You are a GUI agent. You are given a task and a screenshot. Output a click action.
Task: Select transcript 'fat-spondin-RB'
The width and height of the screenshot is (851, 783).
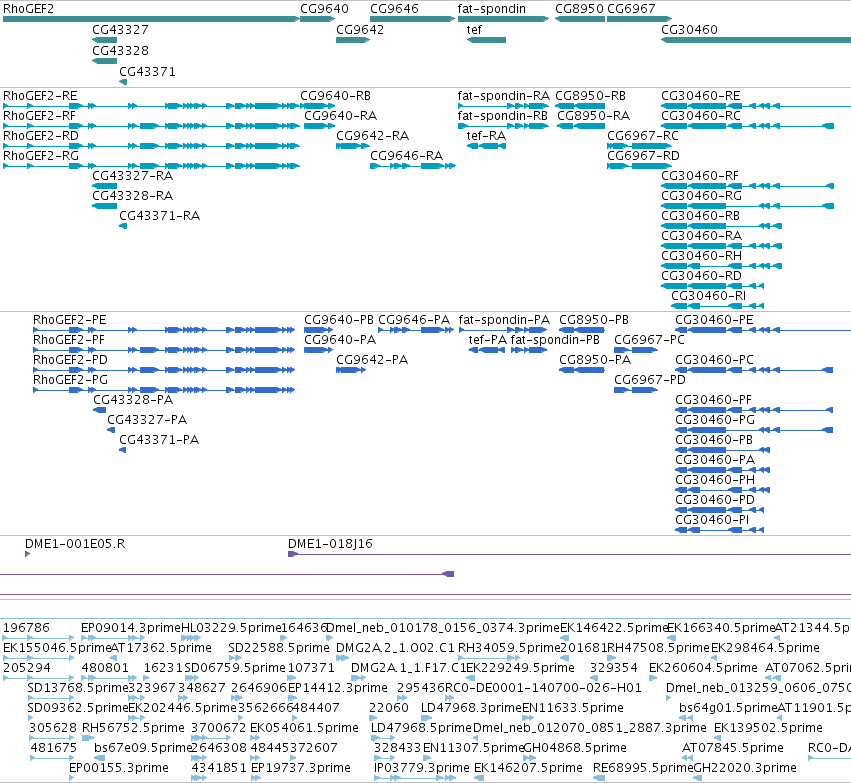click(503, 116)
